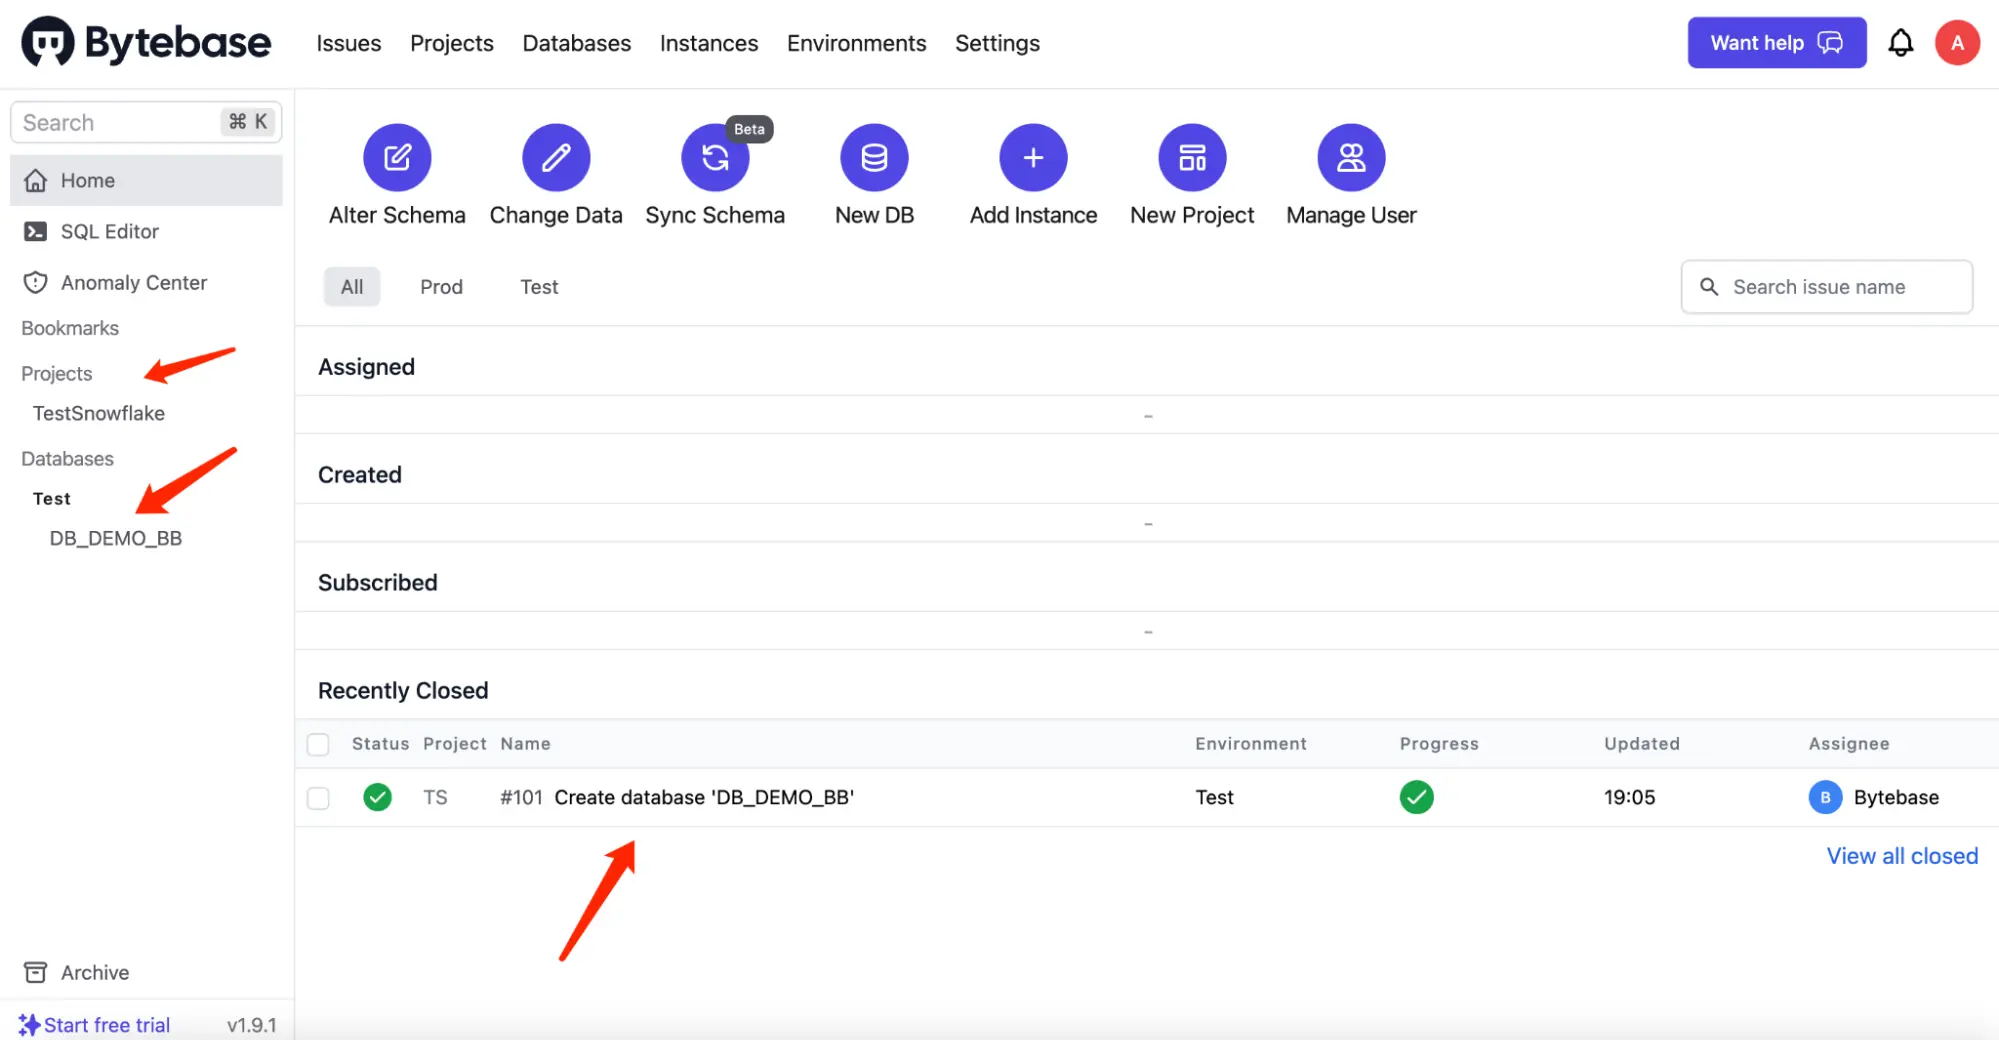Switch to the Test environment tab
Viewport: 1999px width, 1040px height.
click(x=539, y=287)
